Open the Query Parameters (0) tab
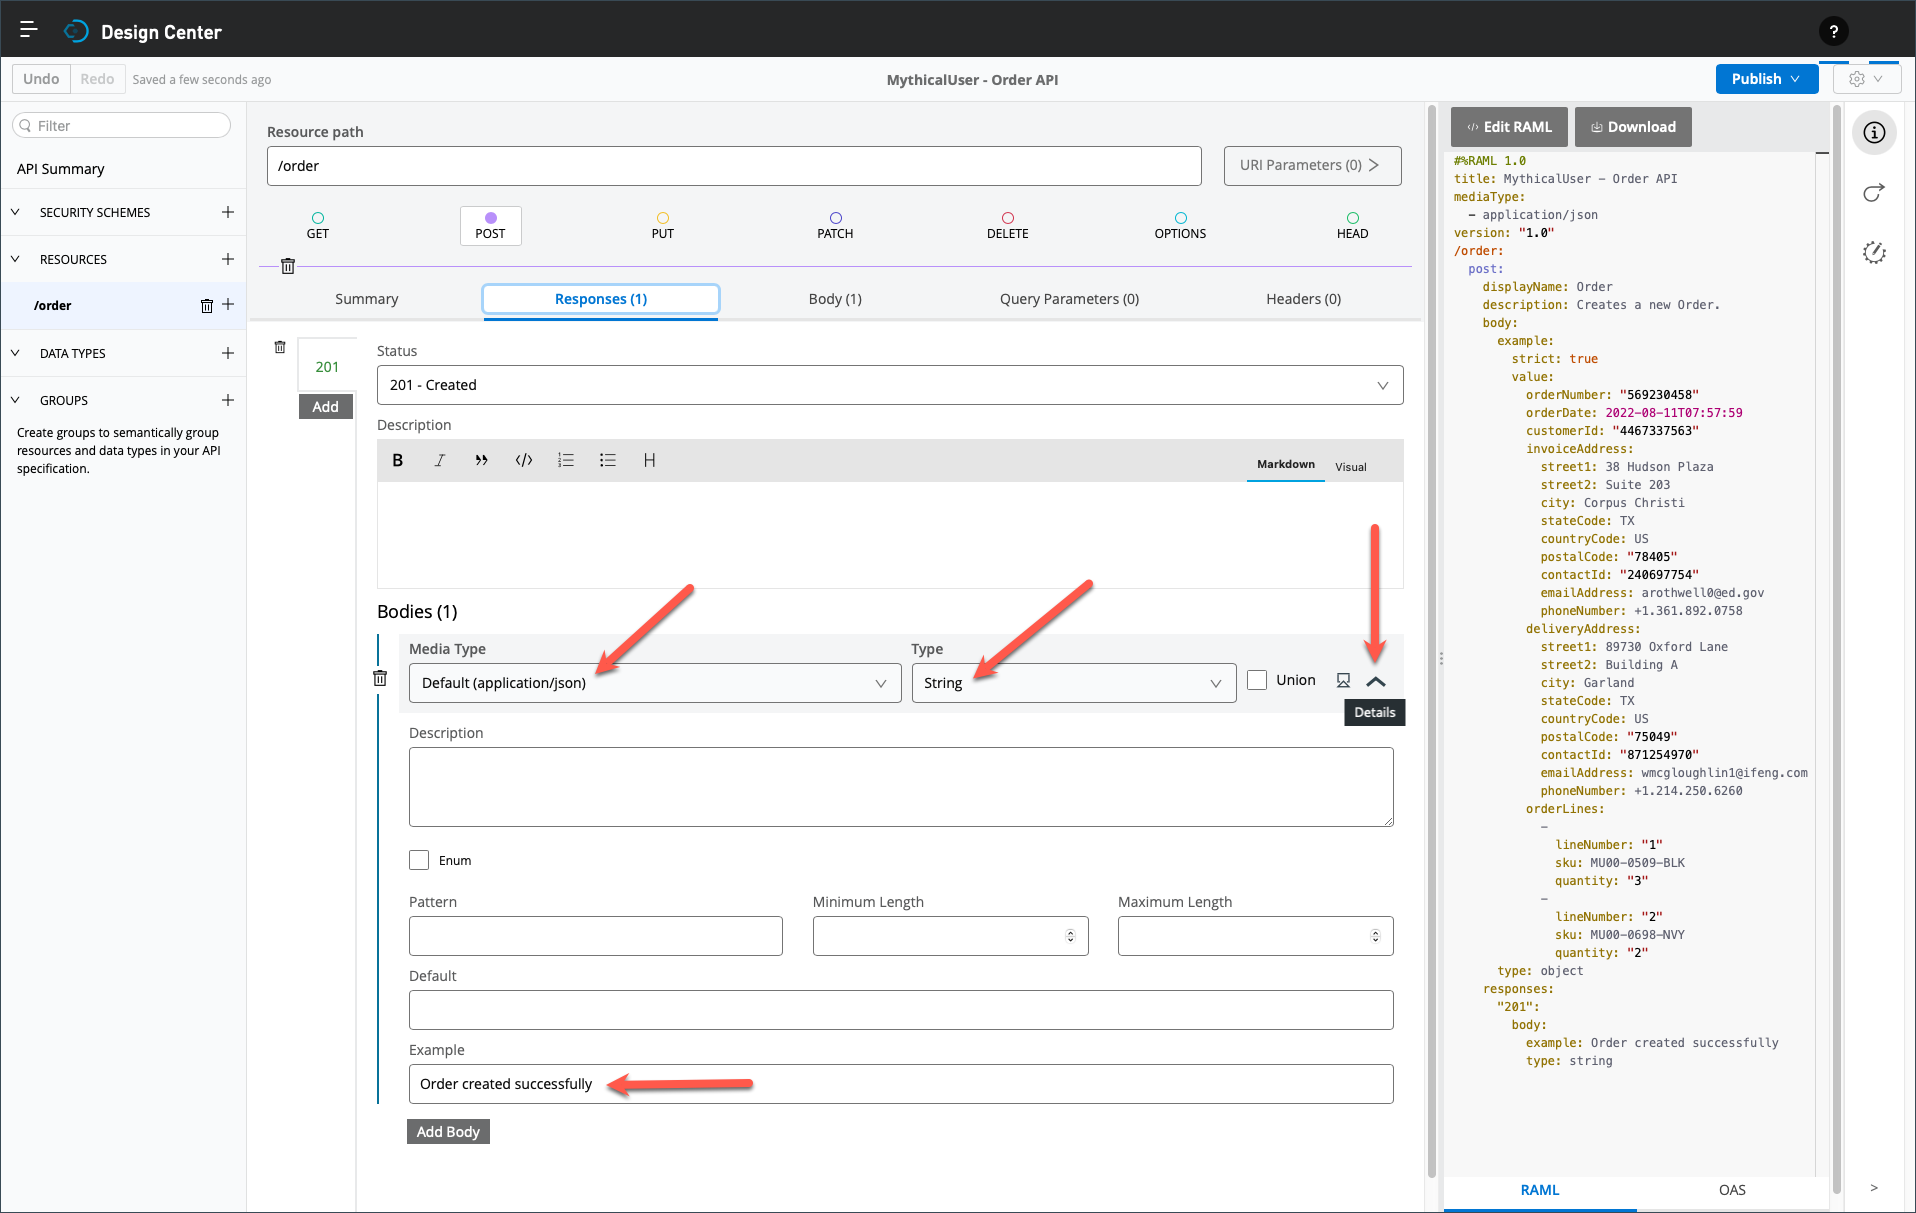This screenshot has width=1916, height=1213. [1069, 299]
